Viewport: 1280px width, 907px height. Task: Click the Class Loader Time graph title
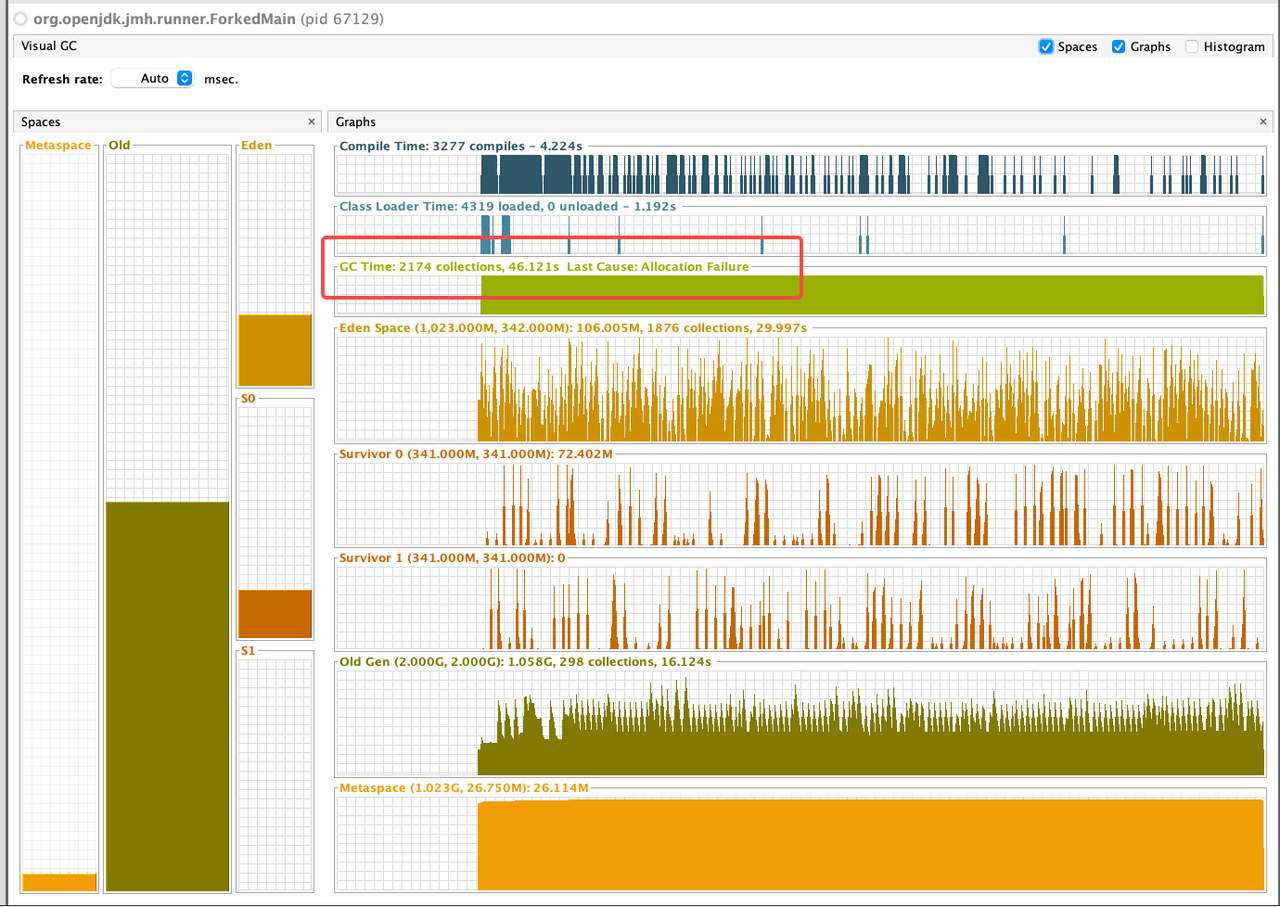tap(508, 207)
